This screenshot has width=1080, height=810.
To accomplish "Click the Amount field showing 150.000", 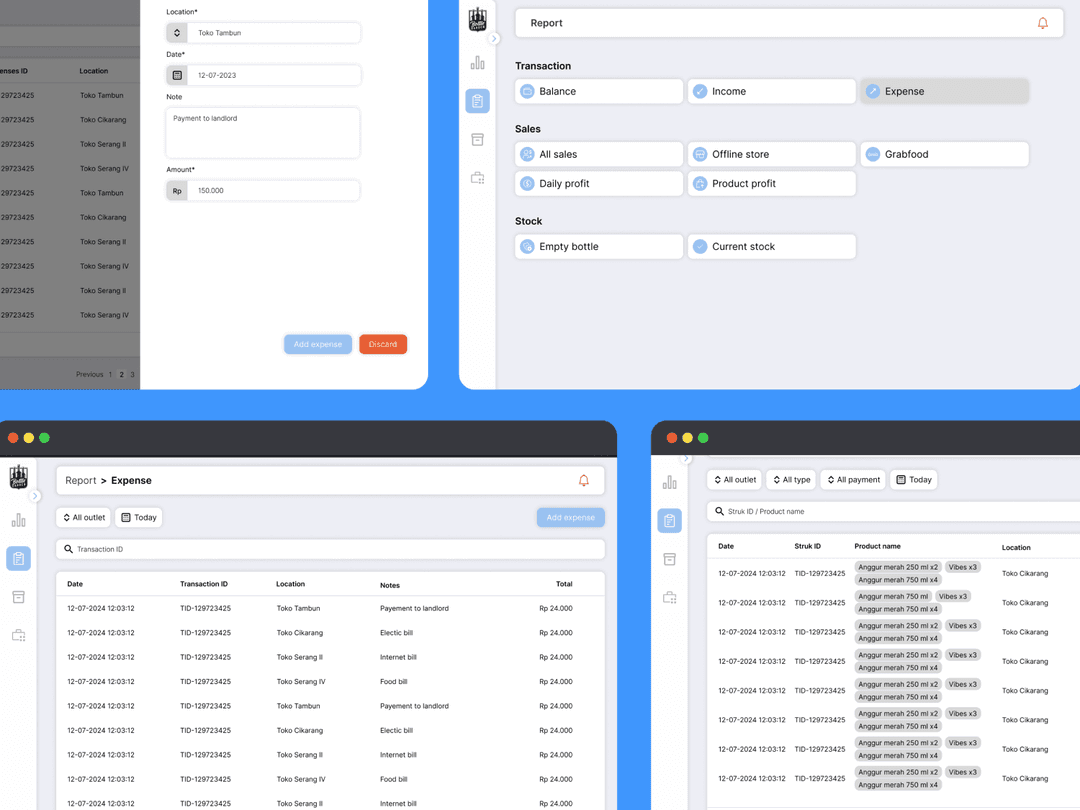I will pyautogui.click(x=262, y=191).
